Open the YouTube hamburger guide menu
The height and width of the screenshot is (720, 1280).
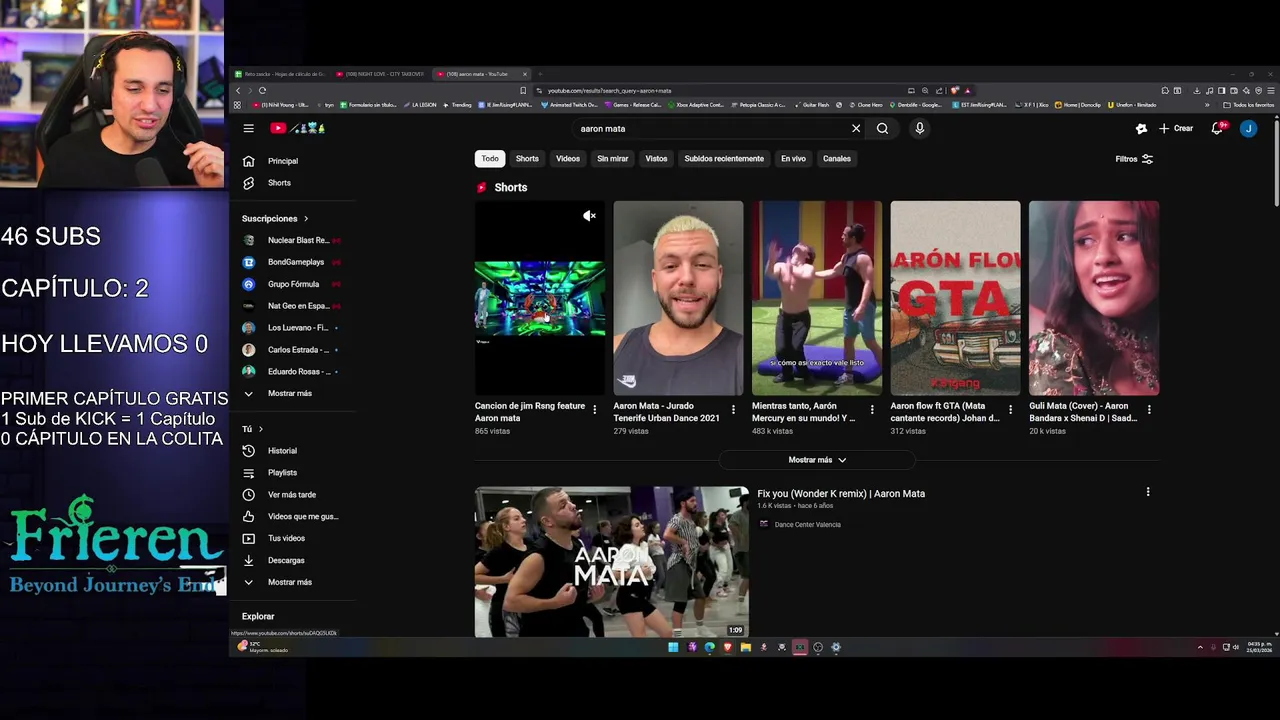(x=248, y=128)
